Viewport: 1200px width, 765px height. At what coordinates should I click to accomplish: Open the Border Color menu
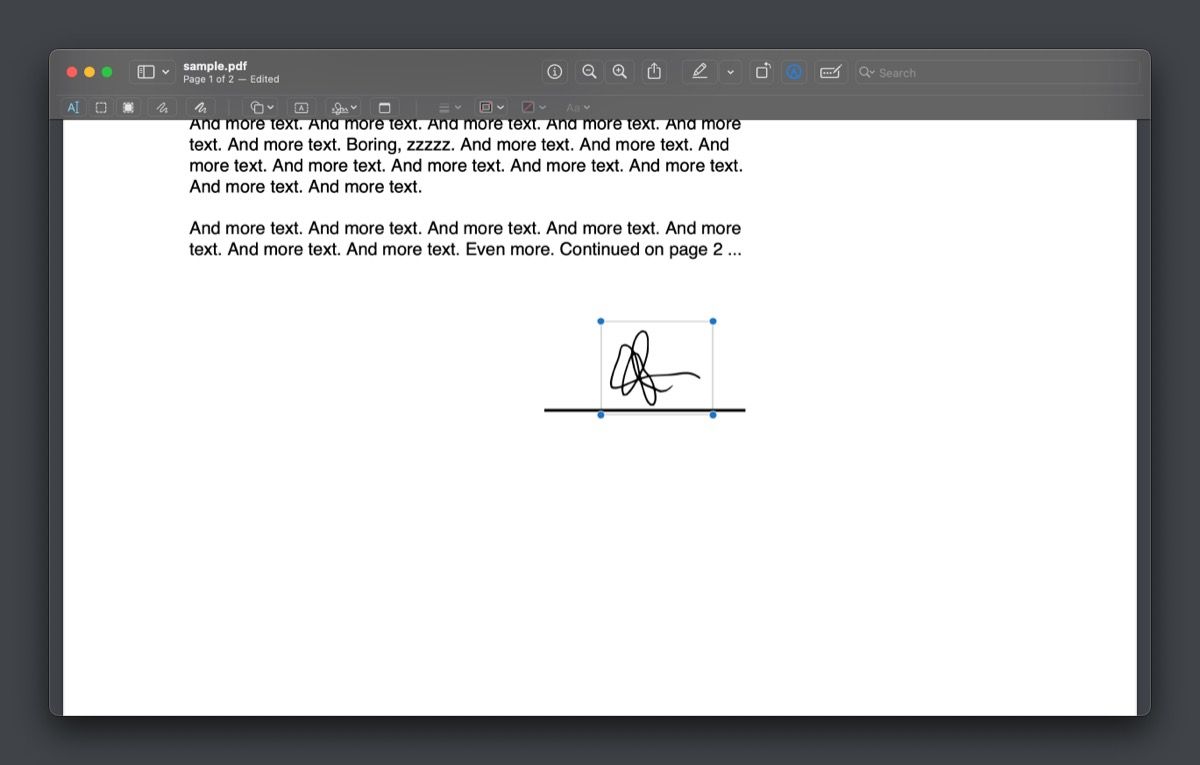pos(491,107)
